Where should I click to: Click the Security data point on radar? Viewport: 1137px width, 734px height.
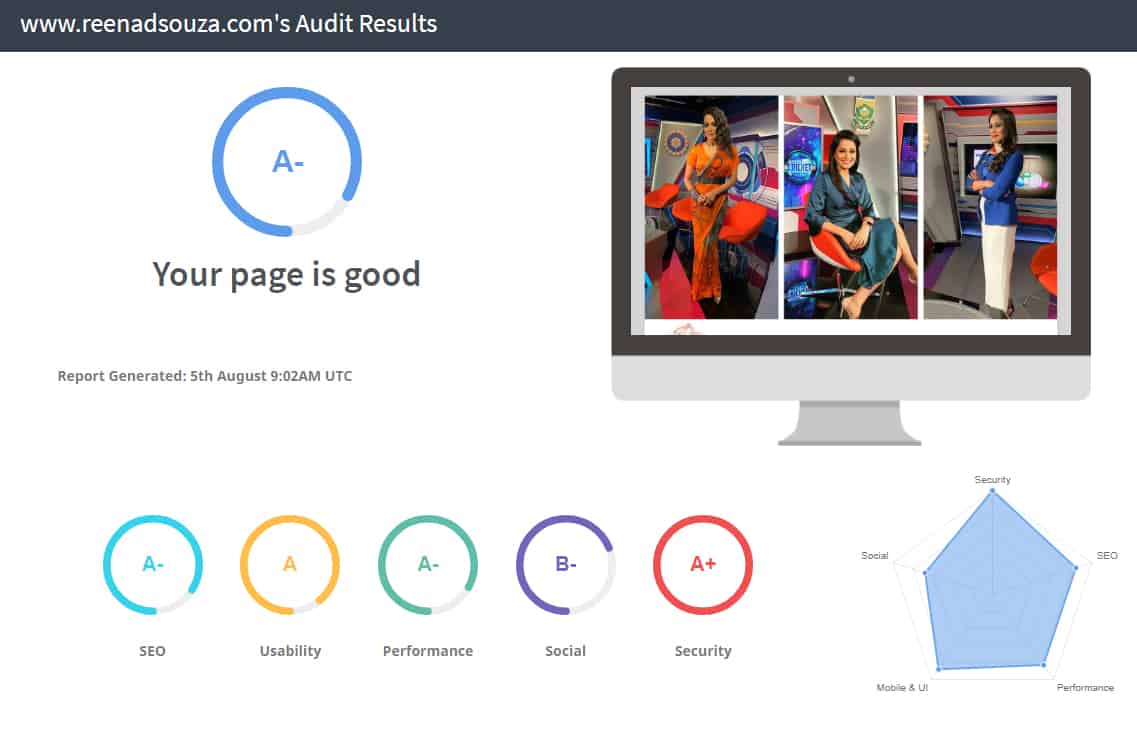coord(993,492)
